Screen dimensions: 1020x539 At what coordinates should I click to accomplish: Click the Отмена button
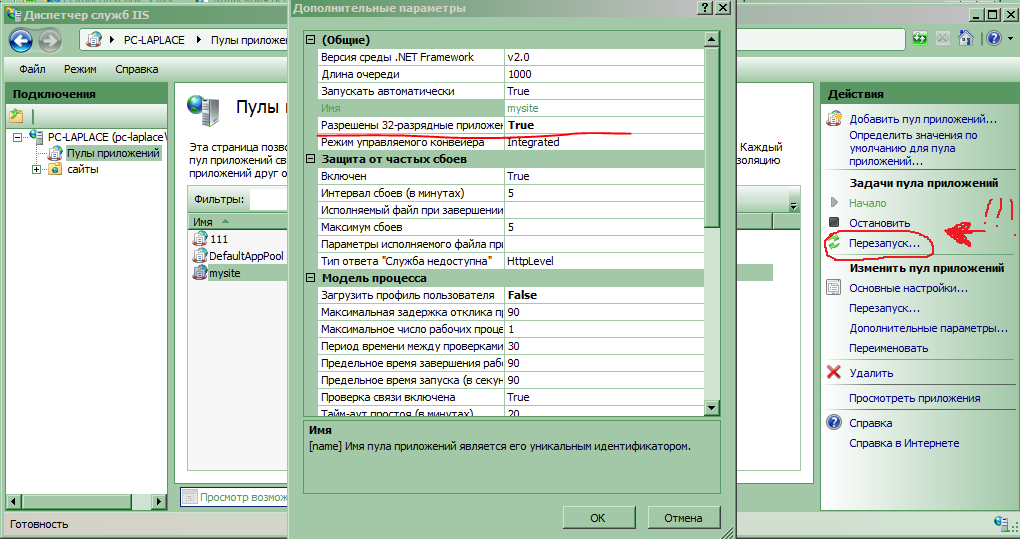683,518
